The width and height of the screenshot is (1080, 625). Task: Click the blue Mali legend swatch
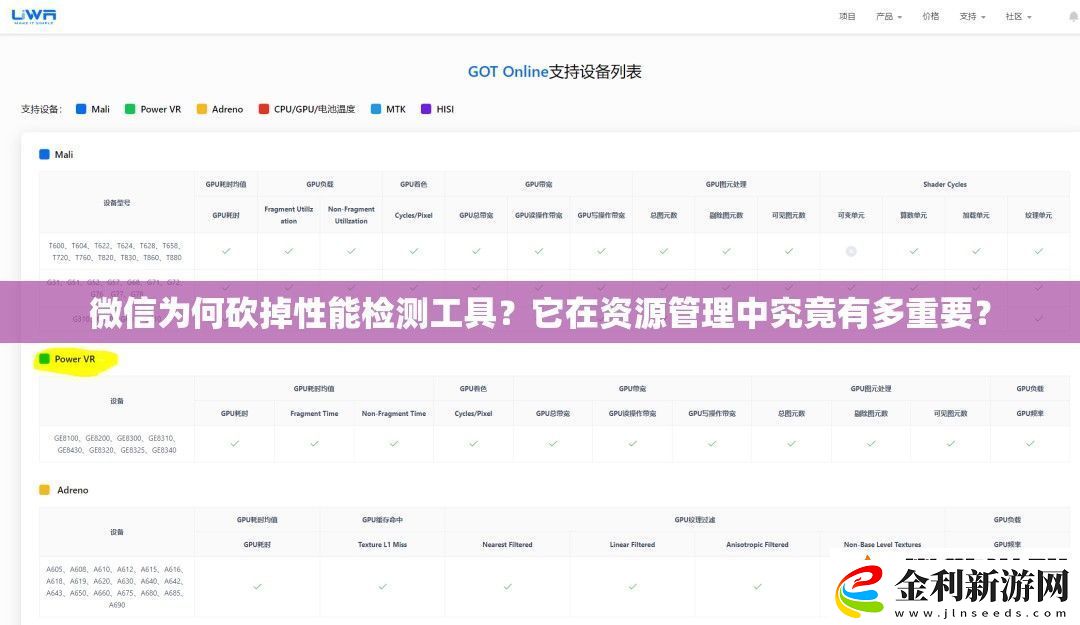tap(81, 109)
